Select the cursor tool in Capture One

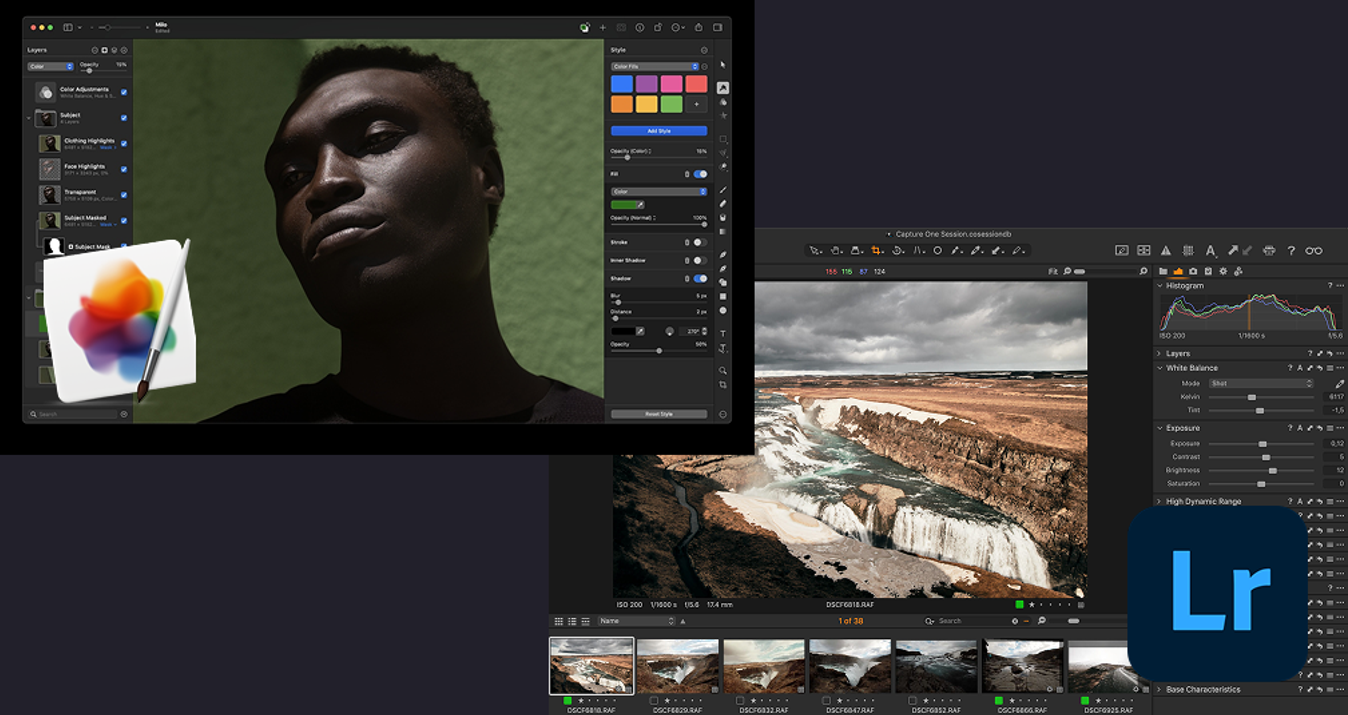click(813, 249)
